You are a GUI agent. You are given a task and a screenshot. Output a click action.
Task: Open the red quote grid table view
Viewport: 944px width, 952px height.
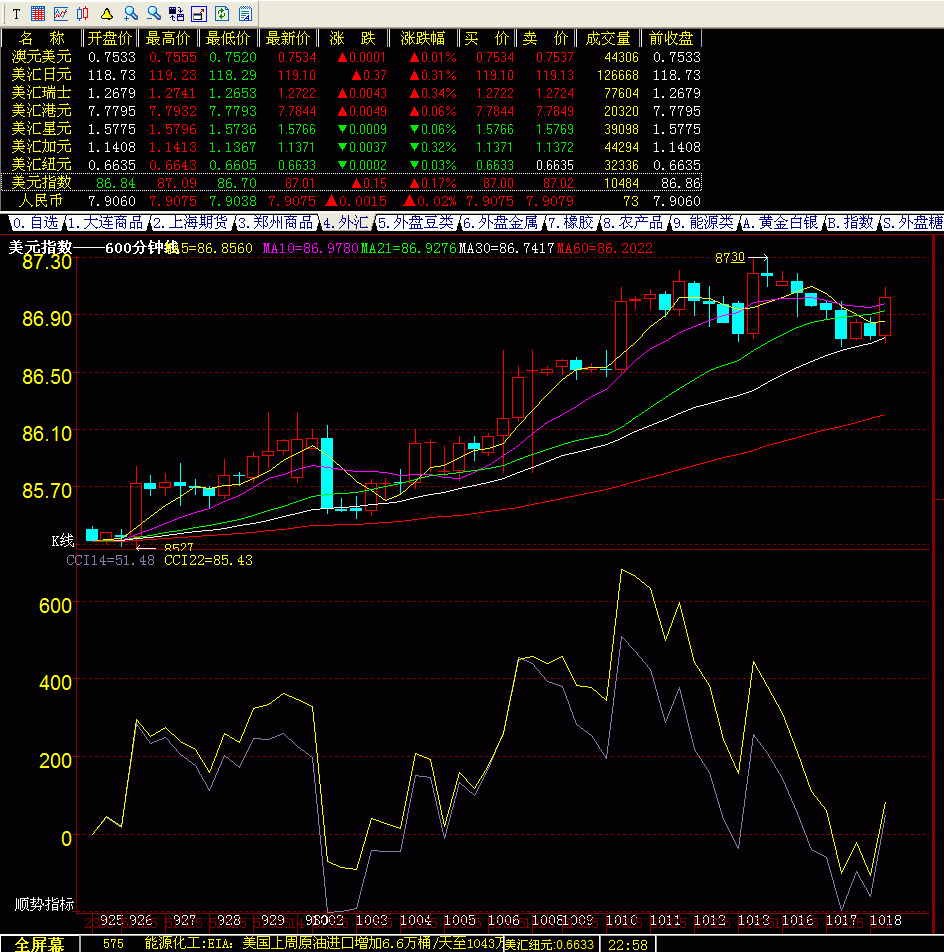click(38, 13)
